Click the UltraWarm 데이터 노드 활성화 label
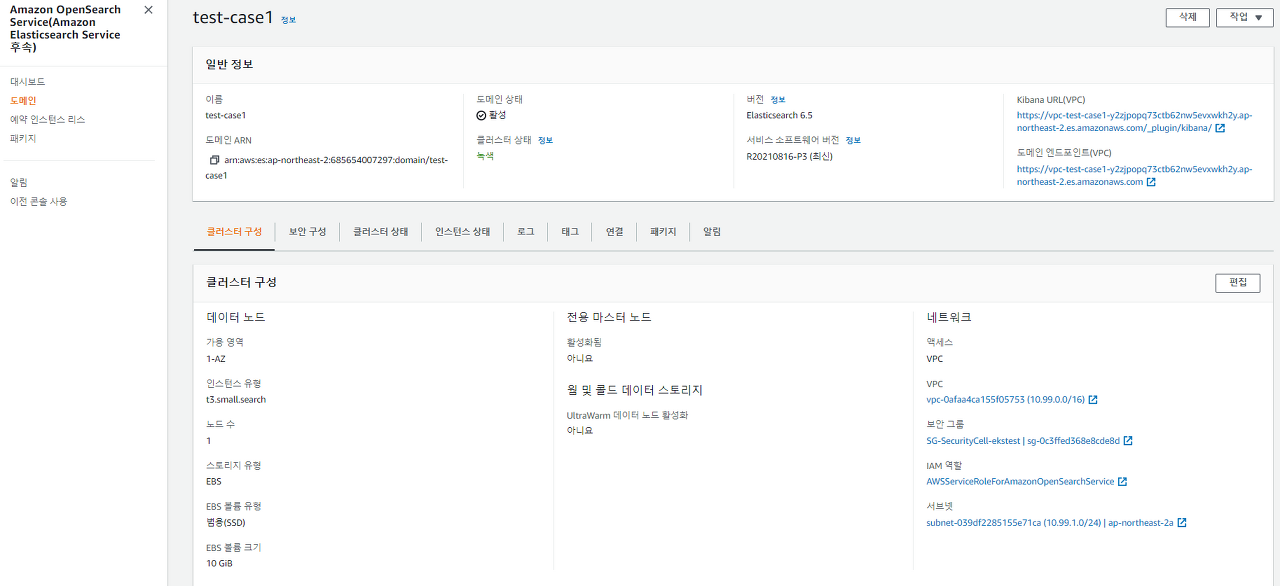Image resolution: width=1280 pixels, height=586 pixels. click(627, 415)
